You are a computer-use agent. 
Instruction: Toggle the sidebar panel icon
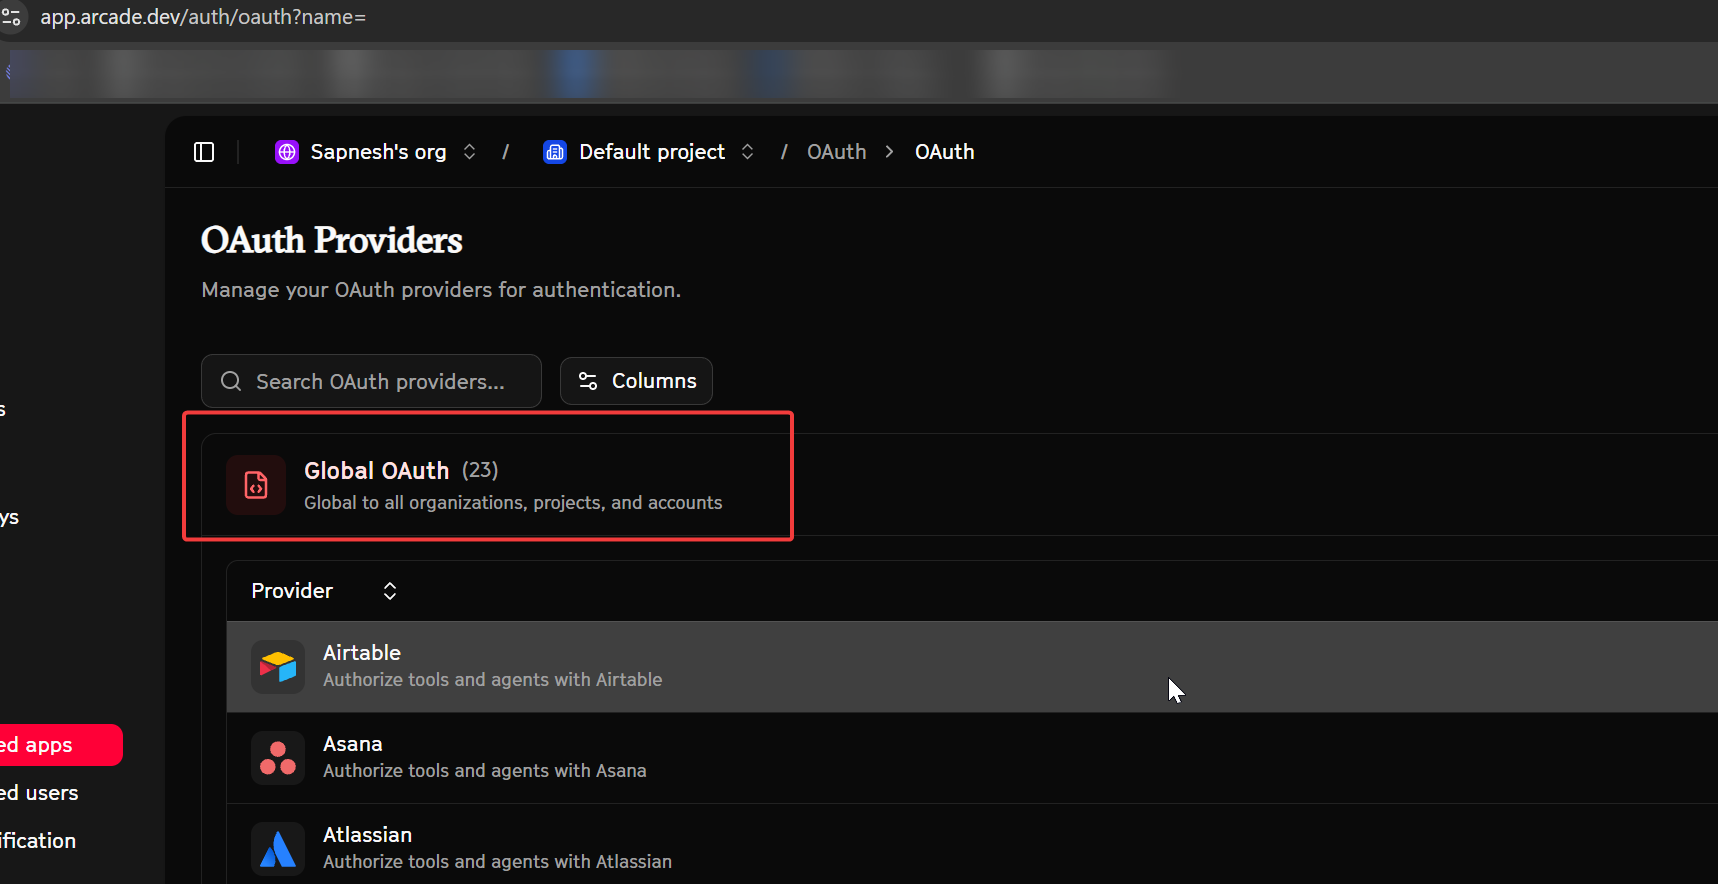(204, 152)
